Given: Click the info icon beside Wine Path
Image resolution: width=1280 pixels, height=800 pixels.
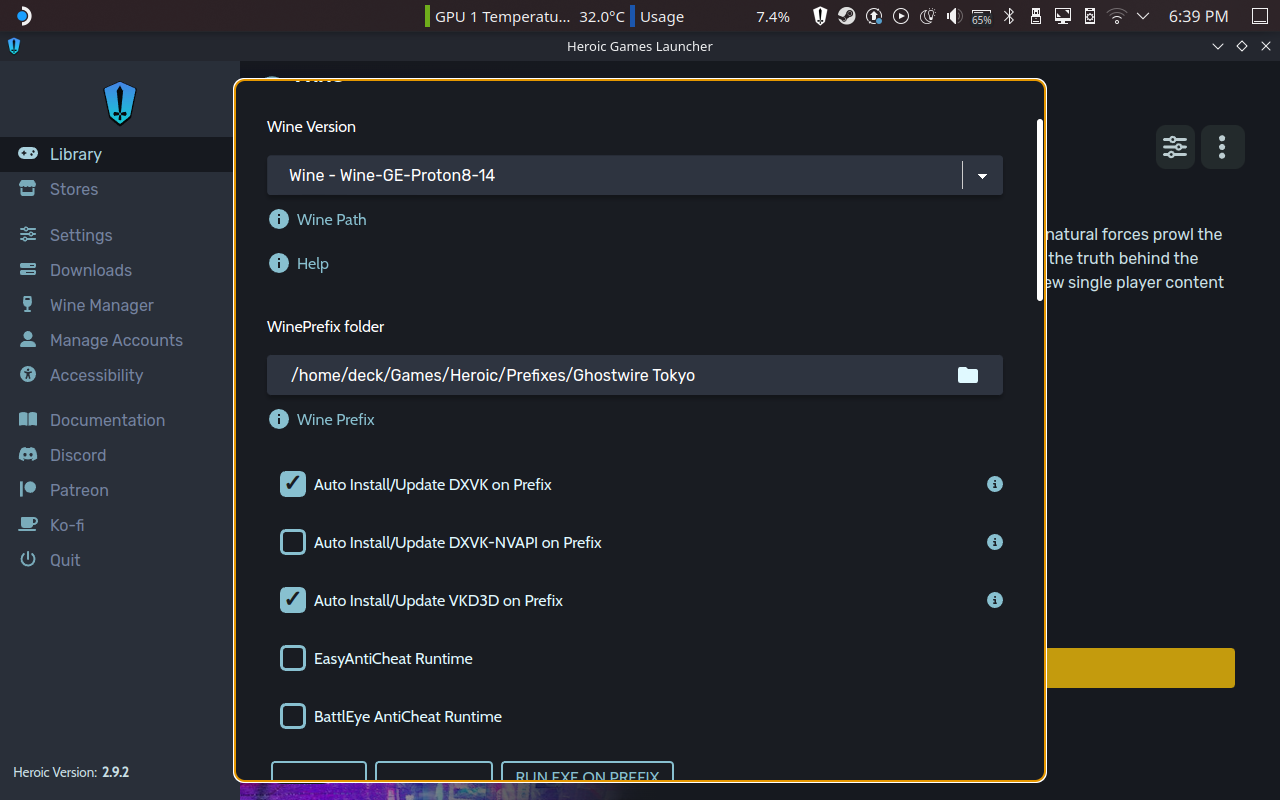Looking at the screenshot, I should (279, 219).
